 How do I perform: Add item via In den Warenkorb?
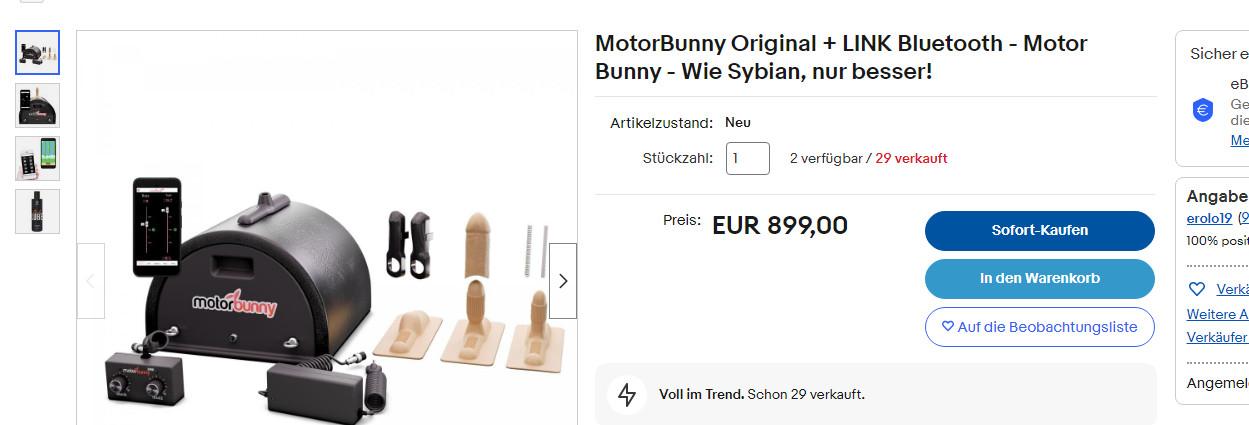pyautogui.click(x=1039, y=279)
